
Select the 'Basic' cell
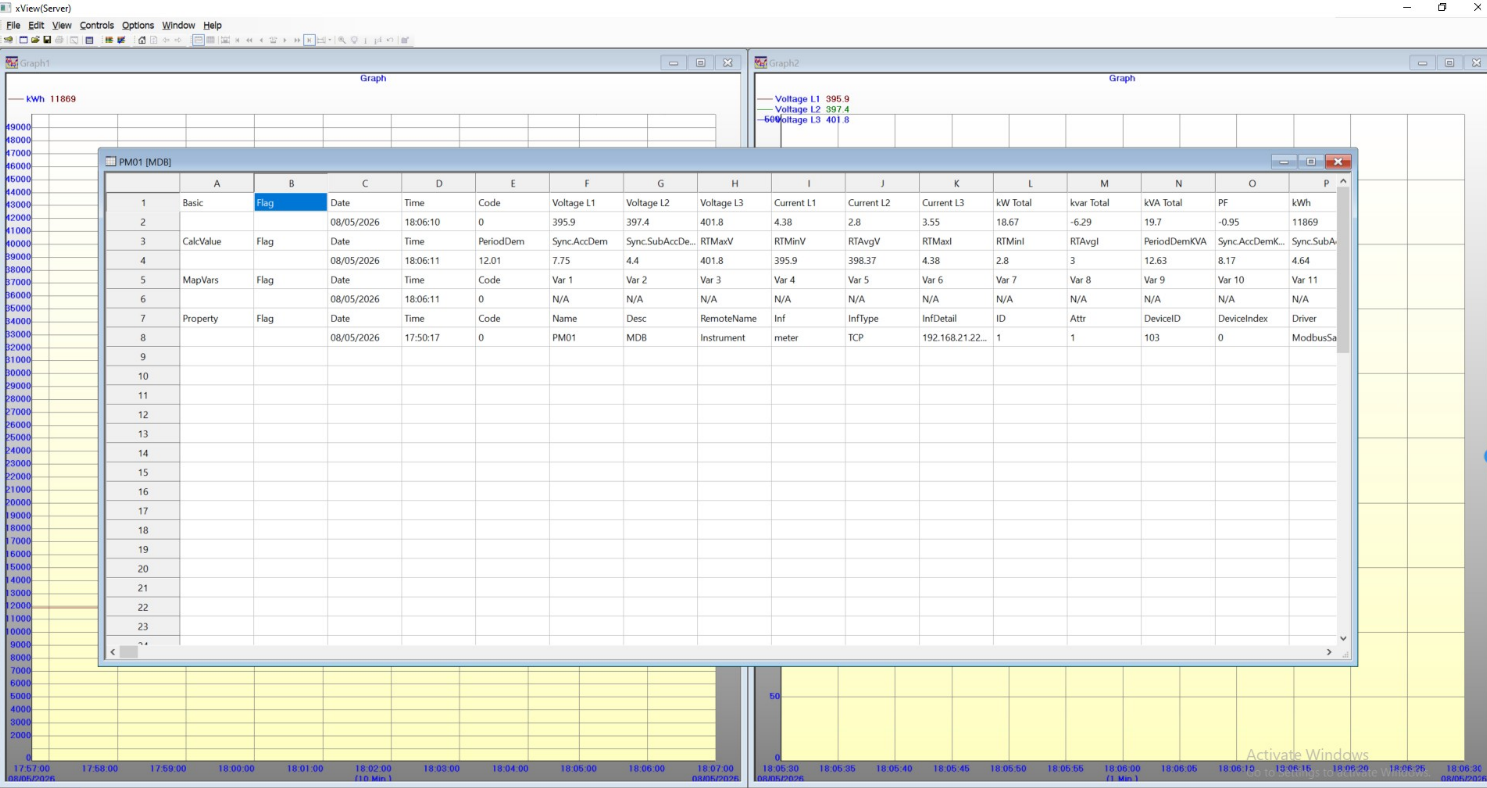(217, 202)
